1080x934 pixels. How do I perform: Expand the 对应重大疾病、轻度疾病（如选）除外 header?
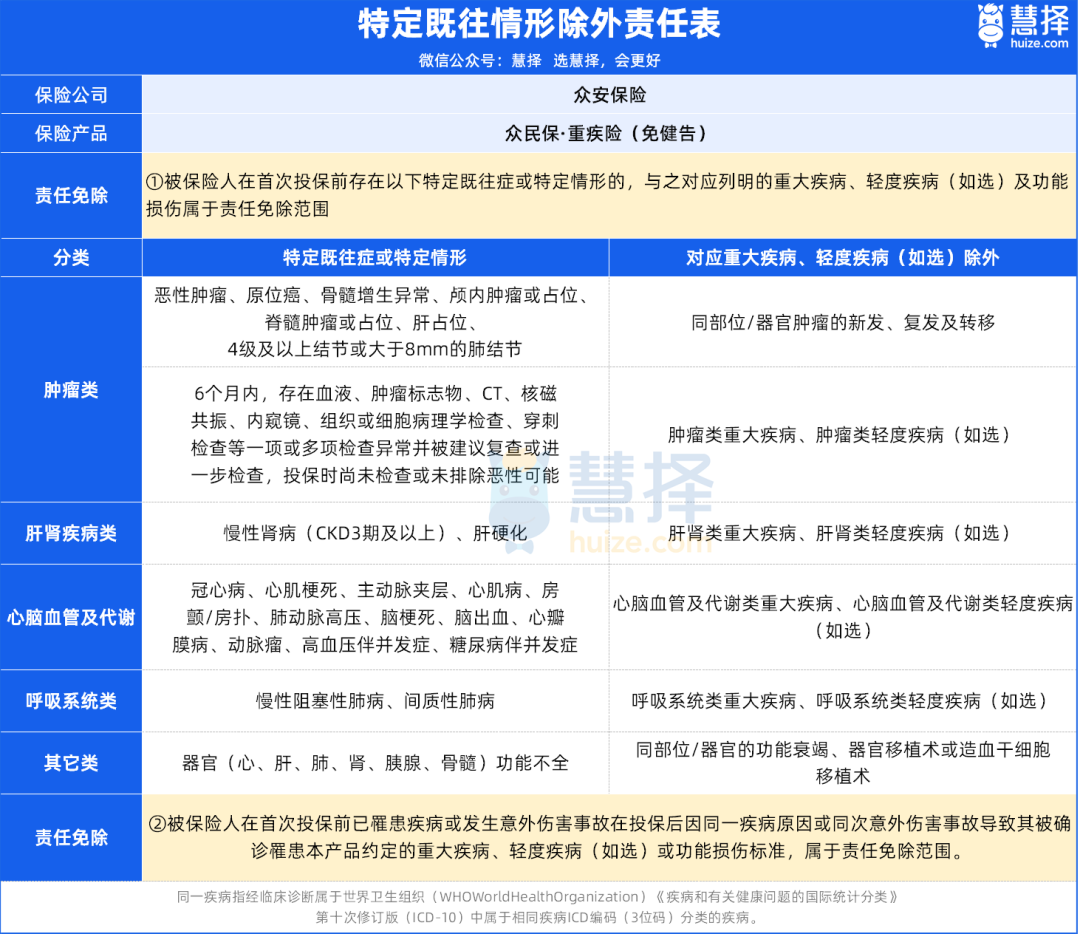[844, 257]
